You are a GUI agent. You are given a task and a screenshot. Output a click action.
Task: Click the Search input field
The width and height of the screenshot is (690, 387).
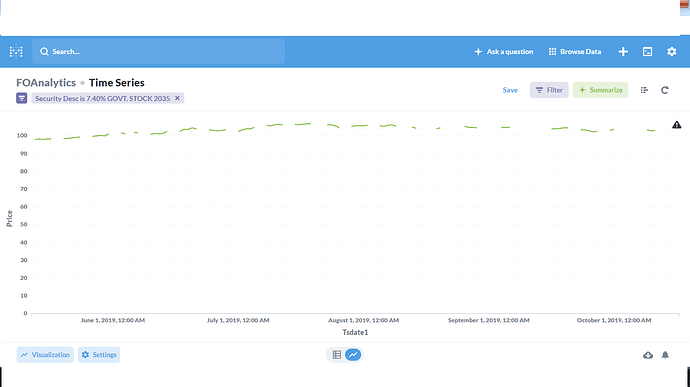[158, 52]
